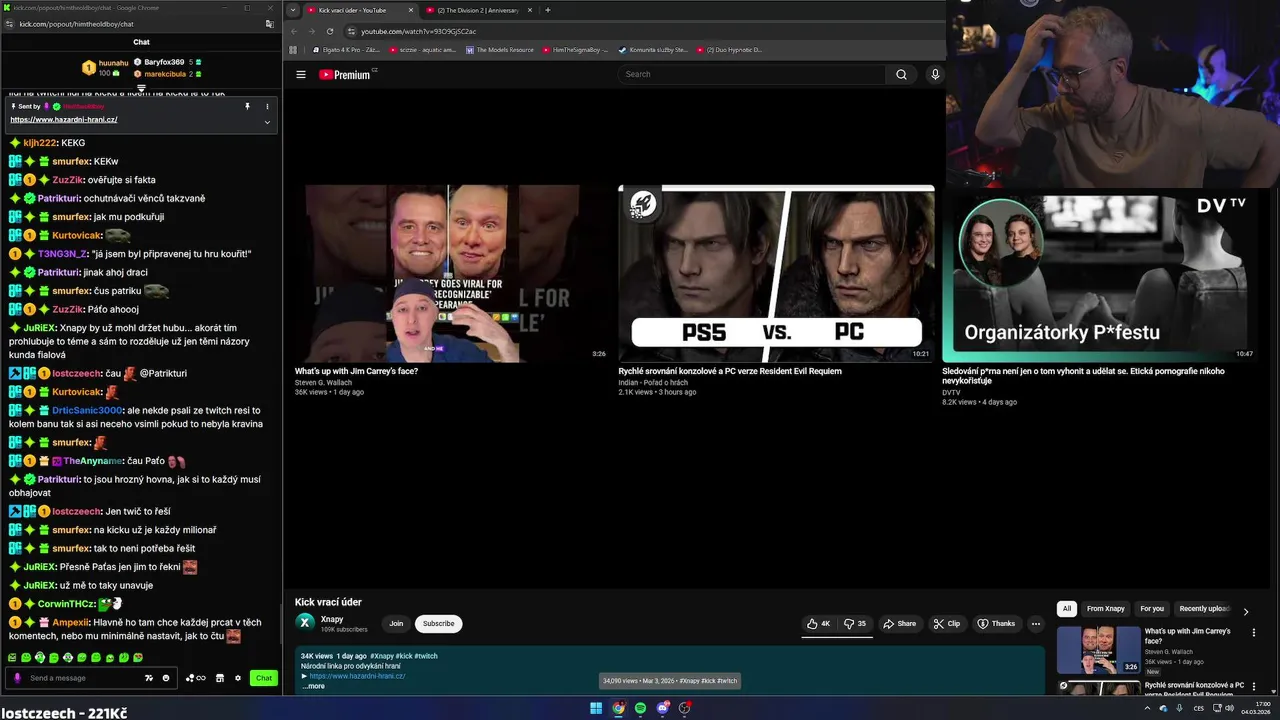
Task: Dislike the video showing 35
Action: (x=855, y=623)
